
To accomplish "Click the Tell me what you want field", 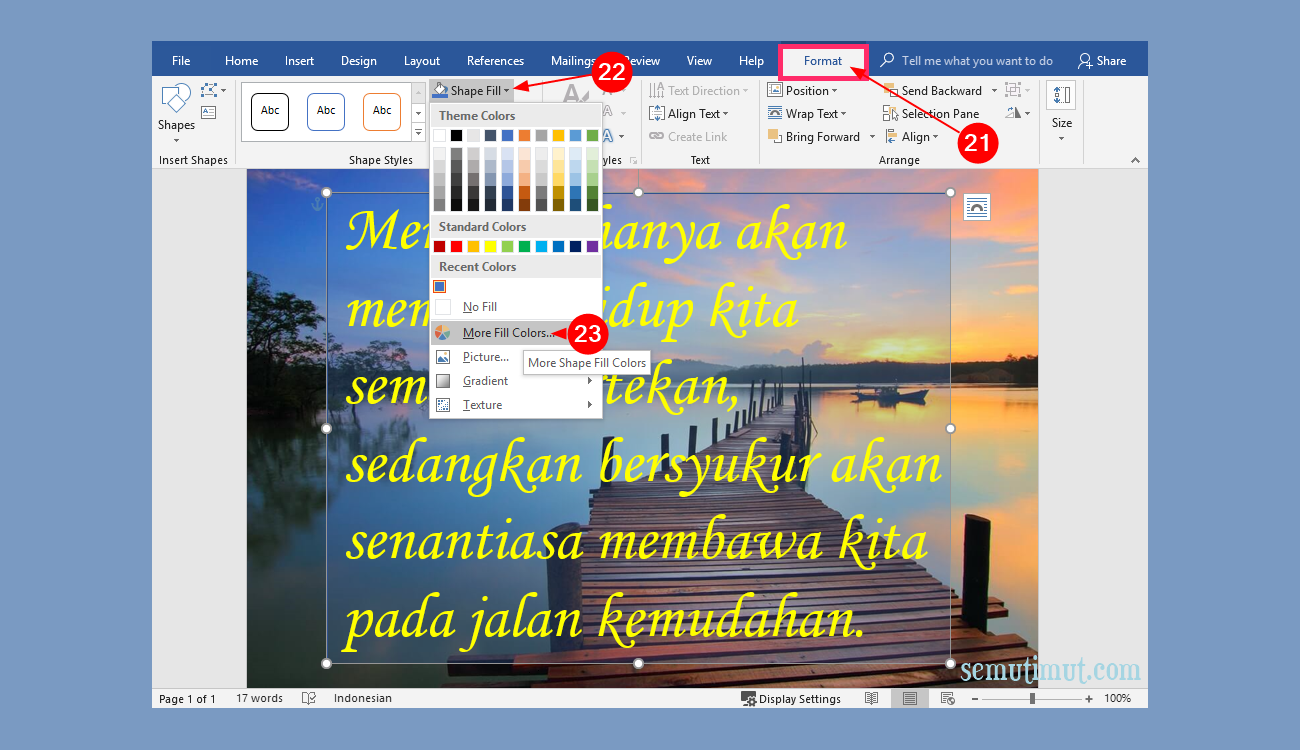I will point(977,61).
